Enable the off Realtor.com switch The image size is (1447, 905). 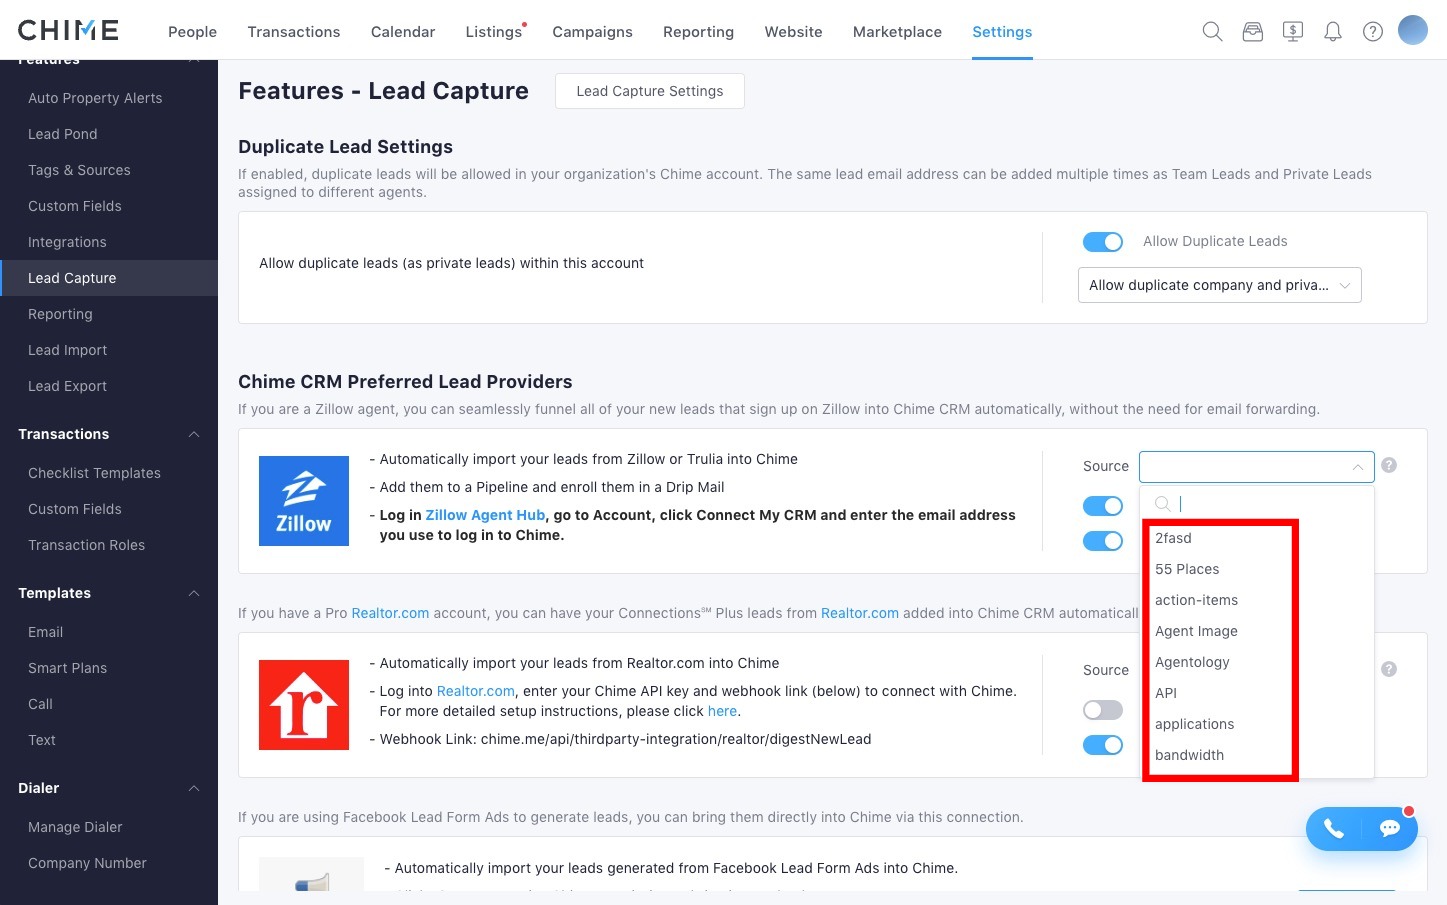pos(1103,710)
